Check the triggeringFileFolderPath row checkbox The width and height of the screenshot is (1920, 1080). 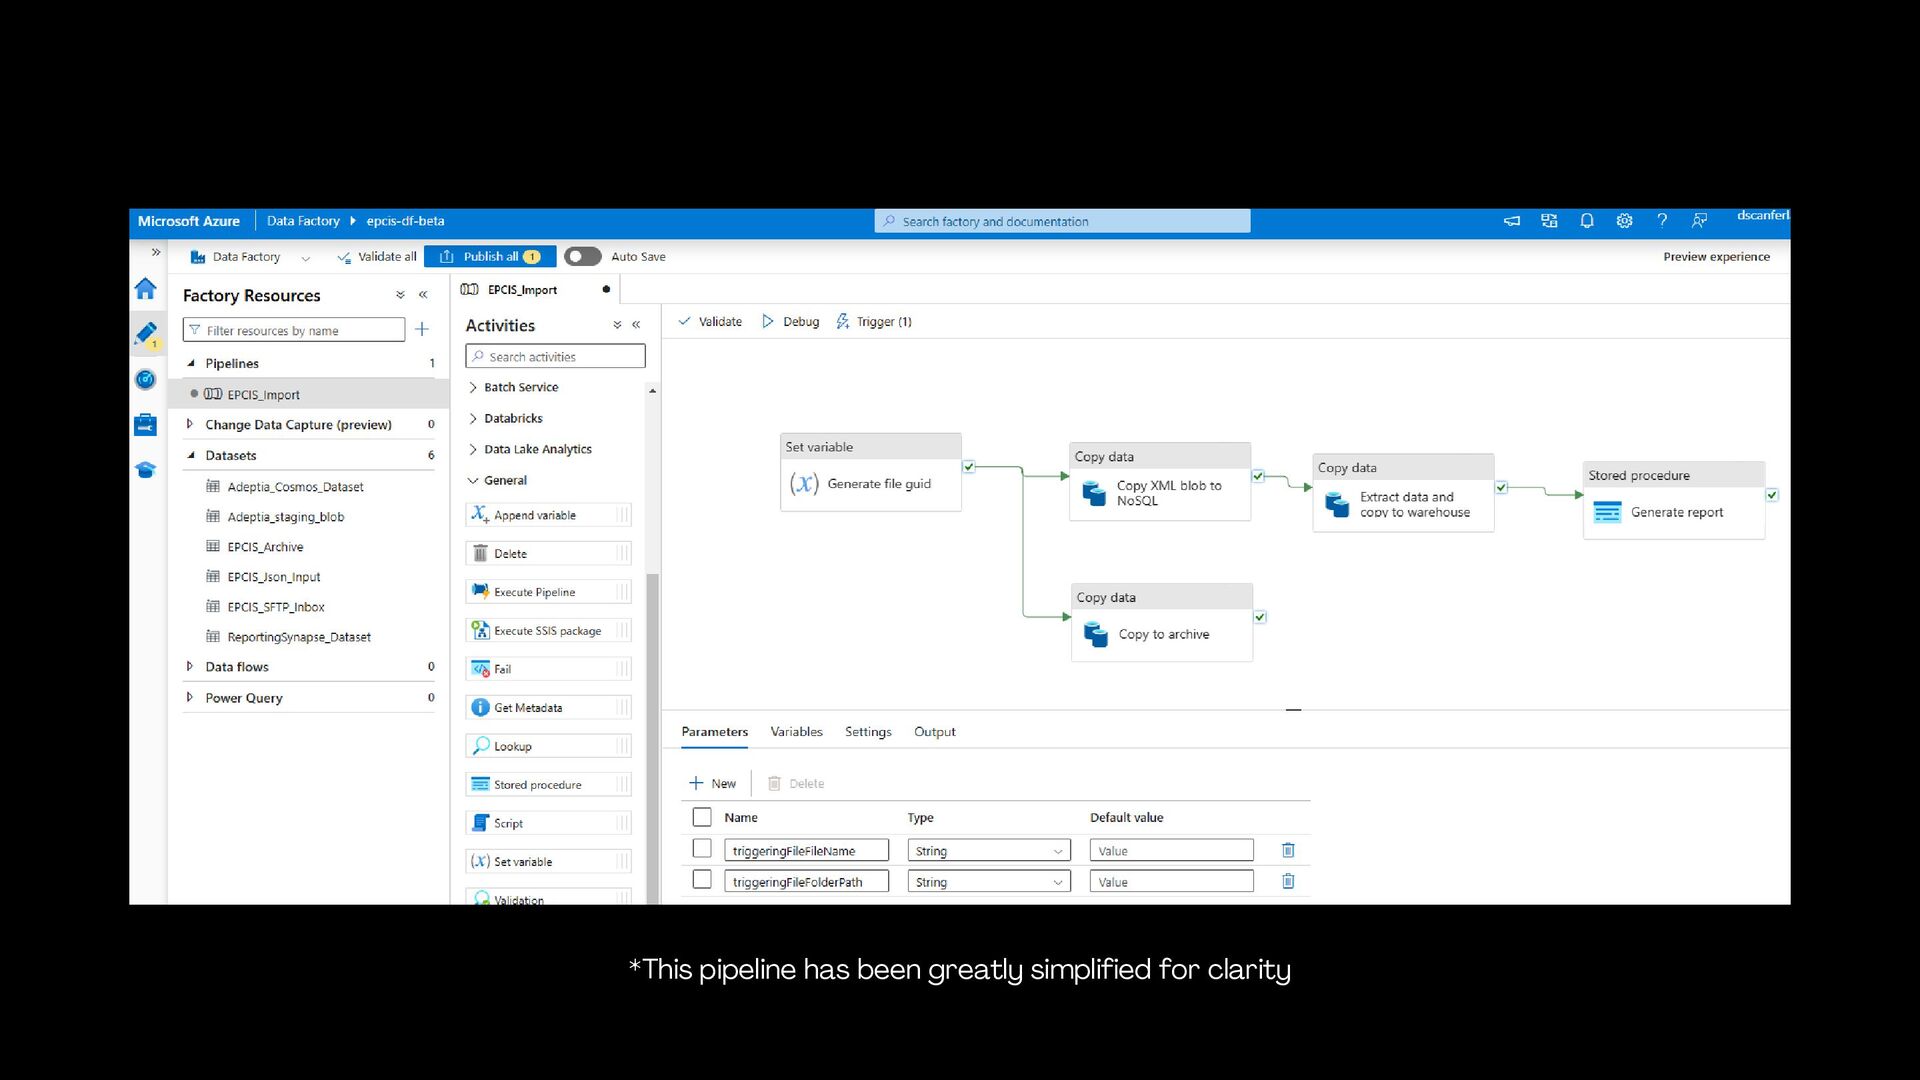tap(702, 880)
